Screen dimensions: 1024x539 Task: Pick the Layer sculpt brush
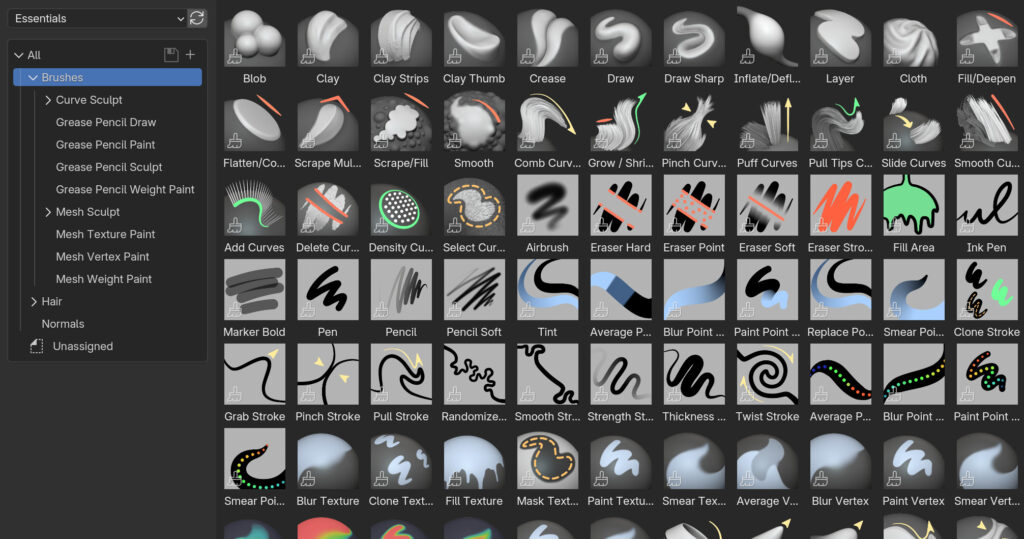point(840,37)
